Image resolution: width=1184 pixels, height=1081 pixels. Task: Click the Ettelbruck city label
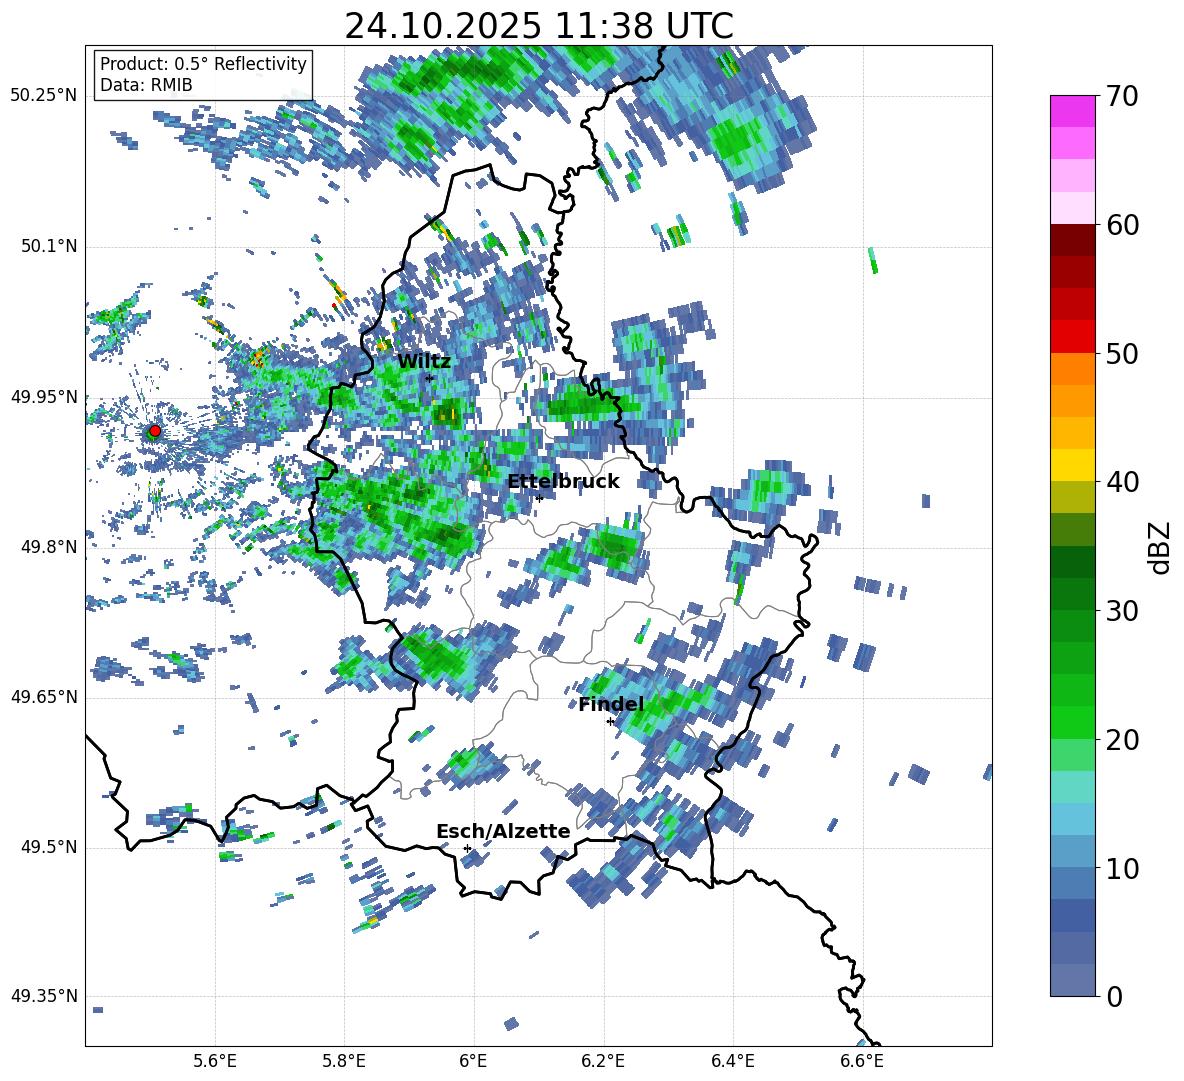[563, 482]
